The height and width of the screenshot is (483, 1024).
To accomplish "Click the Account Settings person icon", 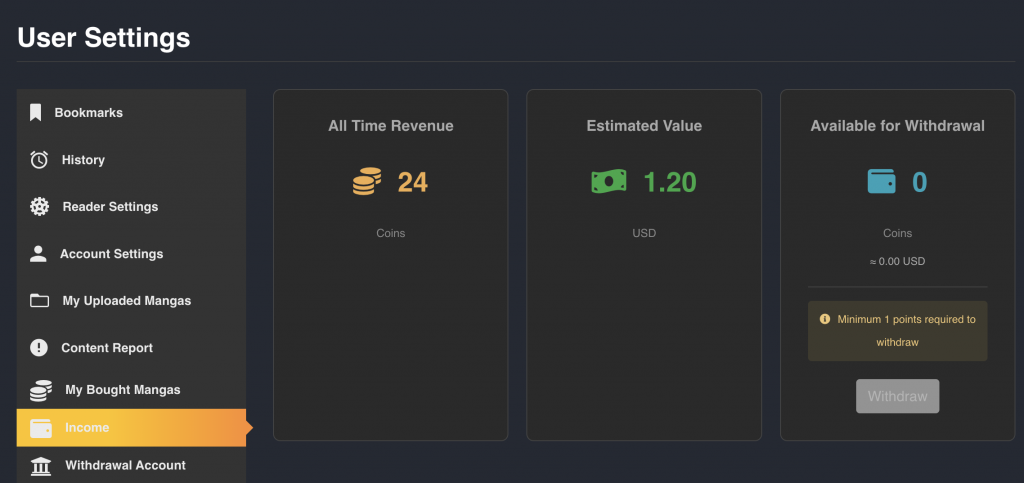I will coord(38,254).
